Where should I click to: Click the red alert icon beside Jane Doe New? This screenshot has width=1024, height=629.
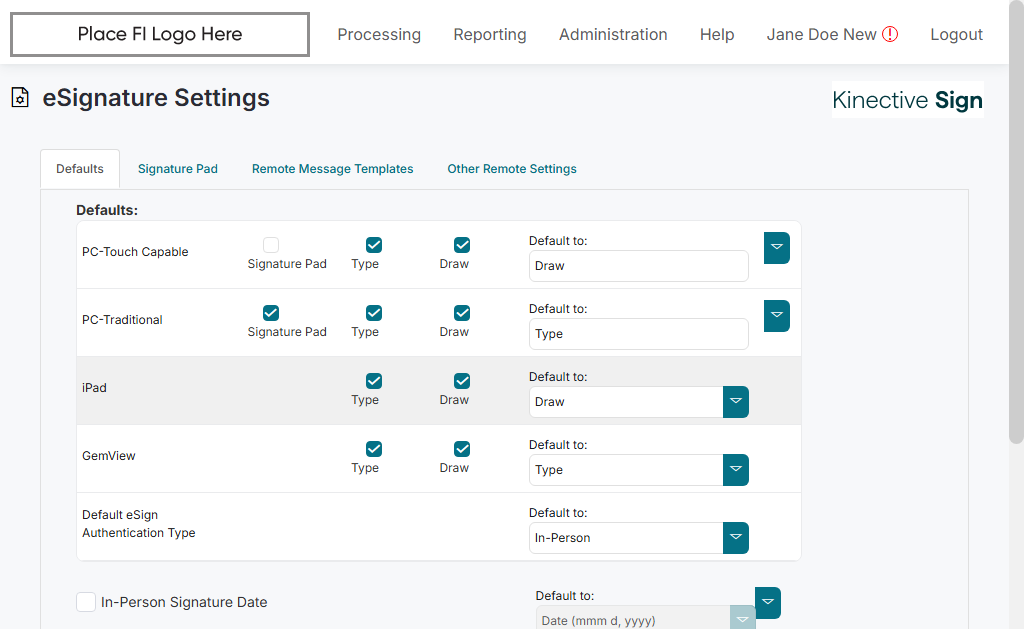(890, 34)
